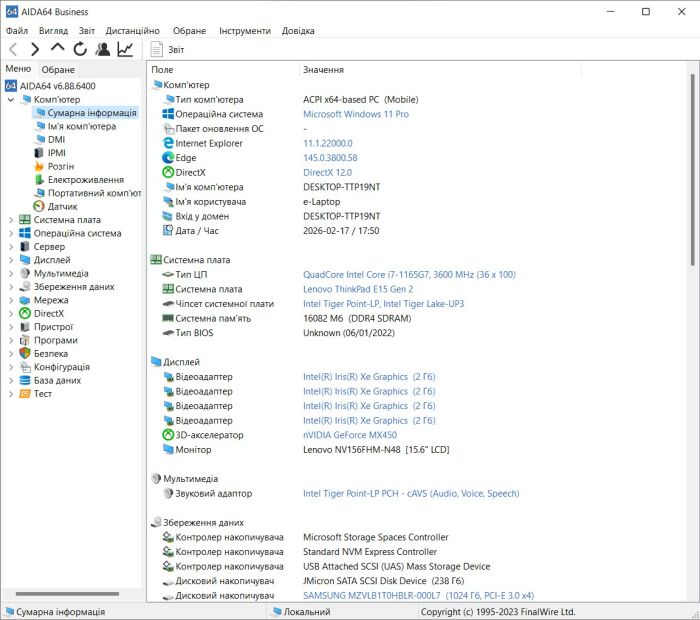Expand the DirectX tree node
700x620 pixels.
(x=11, y=313)
